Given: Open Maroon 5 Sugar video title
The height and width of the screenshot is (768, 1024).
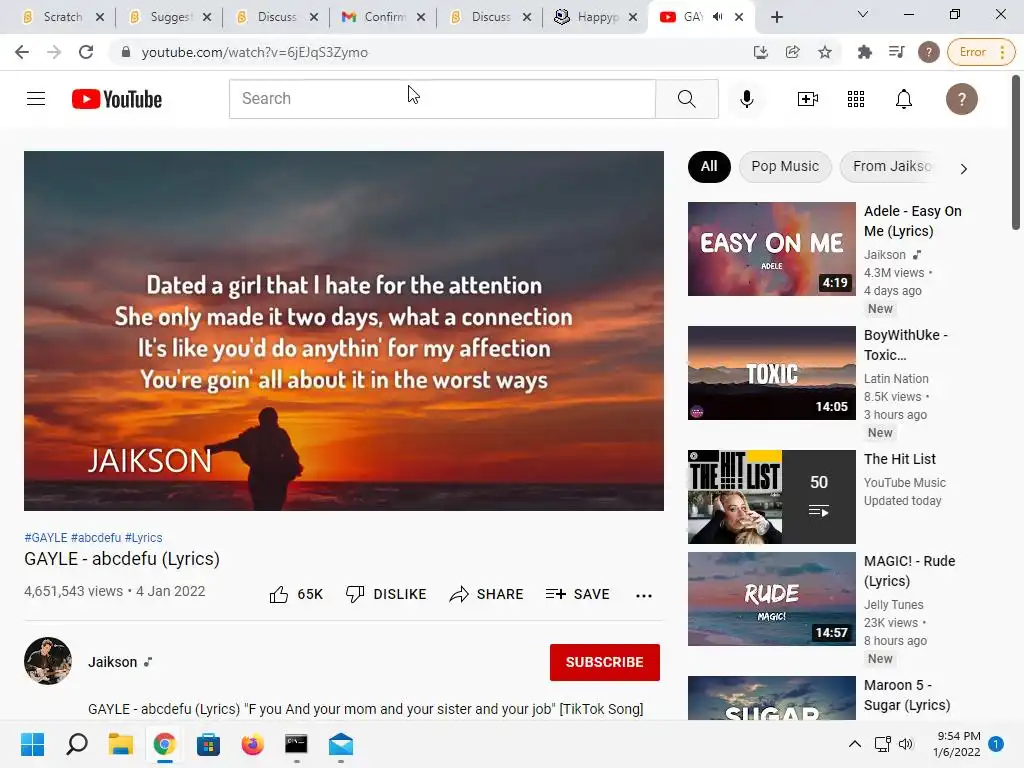Looking at the screenshot, I should 906,695.
